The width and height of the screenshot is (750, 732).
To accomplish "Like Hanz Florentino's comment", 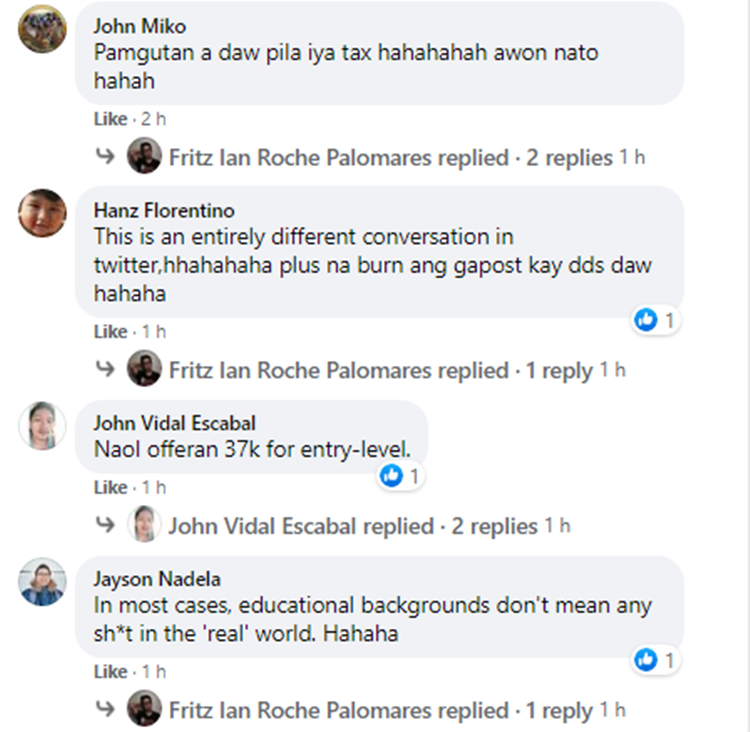I will (110, 331).
